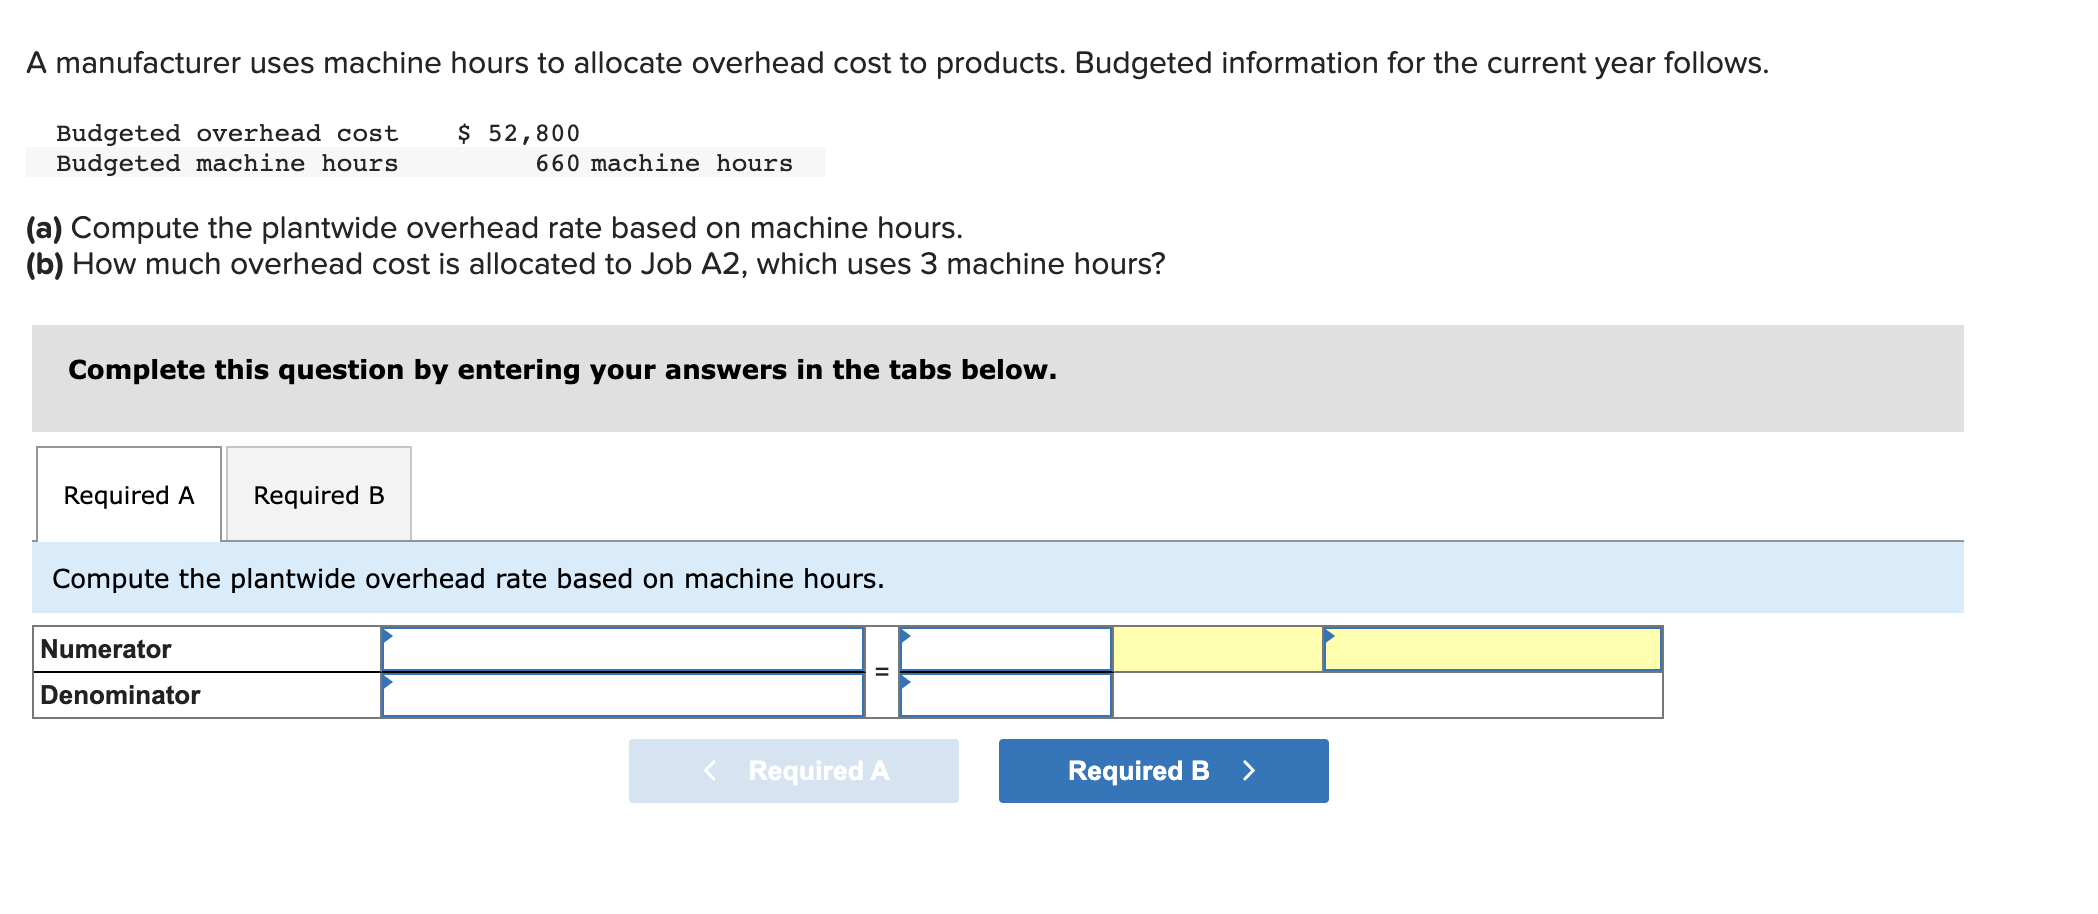
Task: Click the Numerator input field
Action: (620, 648)
